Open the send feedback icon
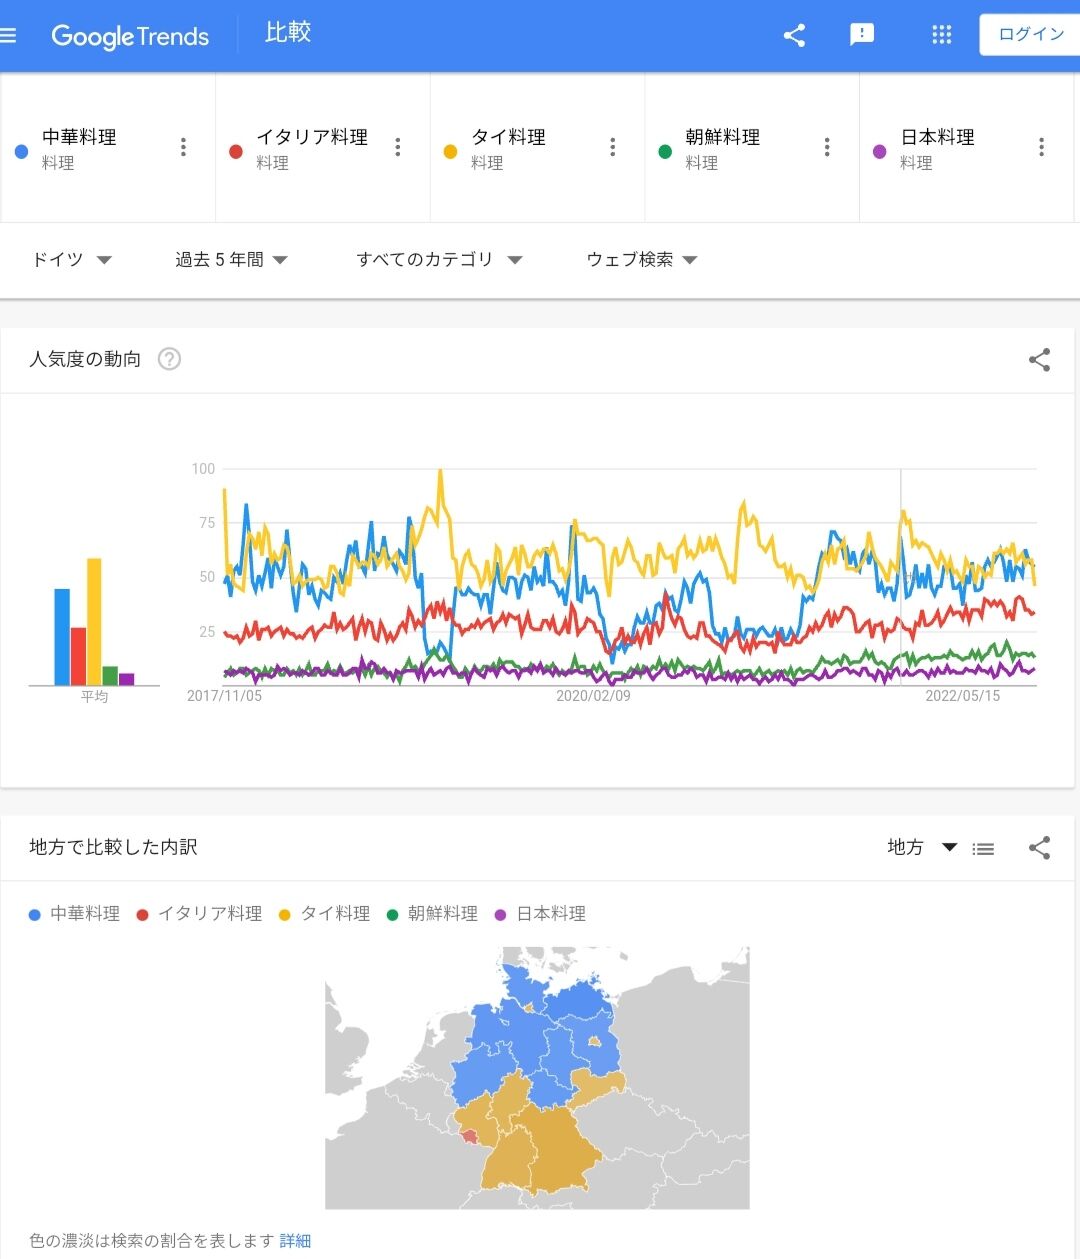The width and height of the screenshot is (1080, 1259). (862, 35)
